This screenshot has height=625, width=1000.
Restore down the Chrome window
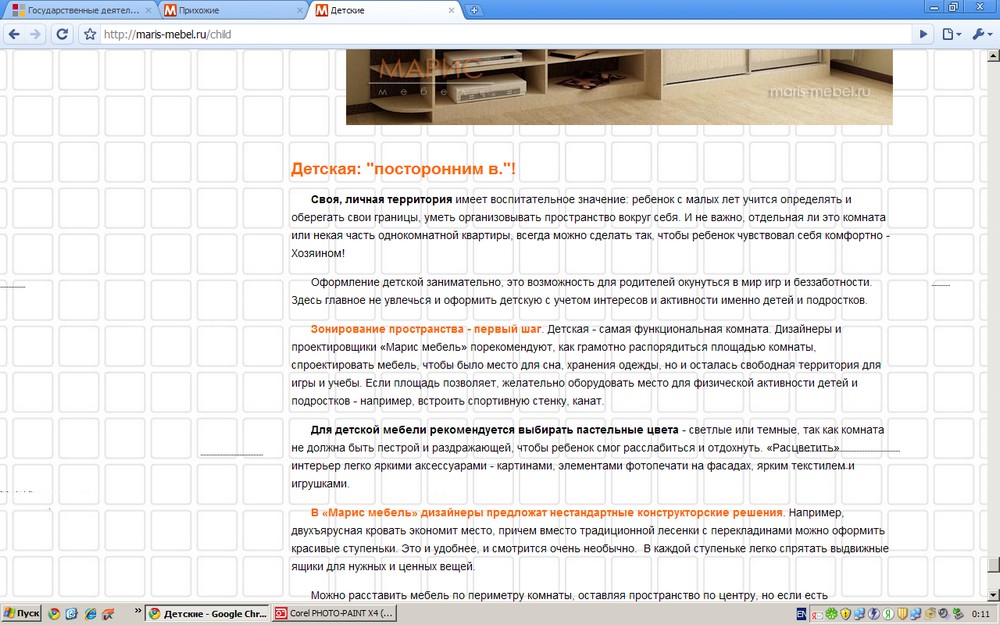tap(953, 7)
